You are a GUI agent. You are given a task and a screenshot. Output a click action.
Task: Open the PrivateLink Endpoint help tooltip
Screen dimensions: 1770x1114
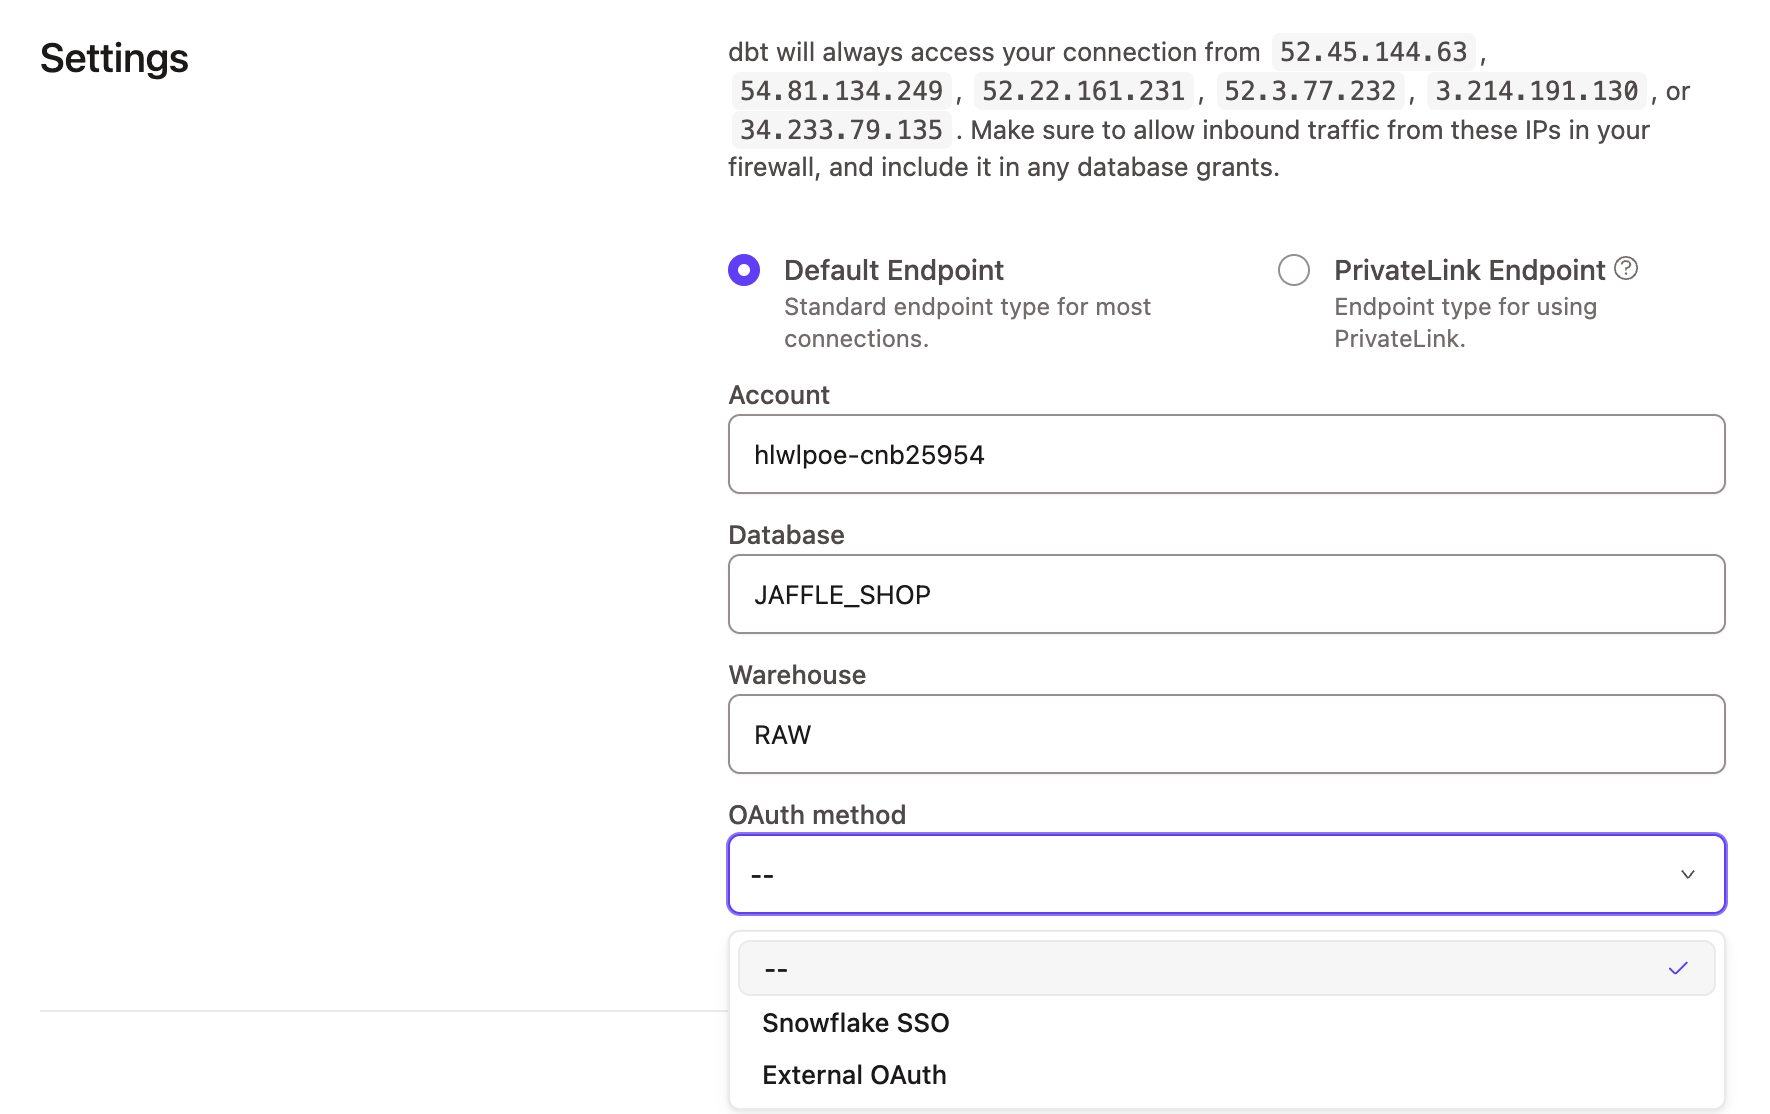click(1627, 268)
